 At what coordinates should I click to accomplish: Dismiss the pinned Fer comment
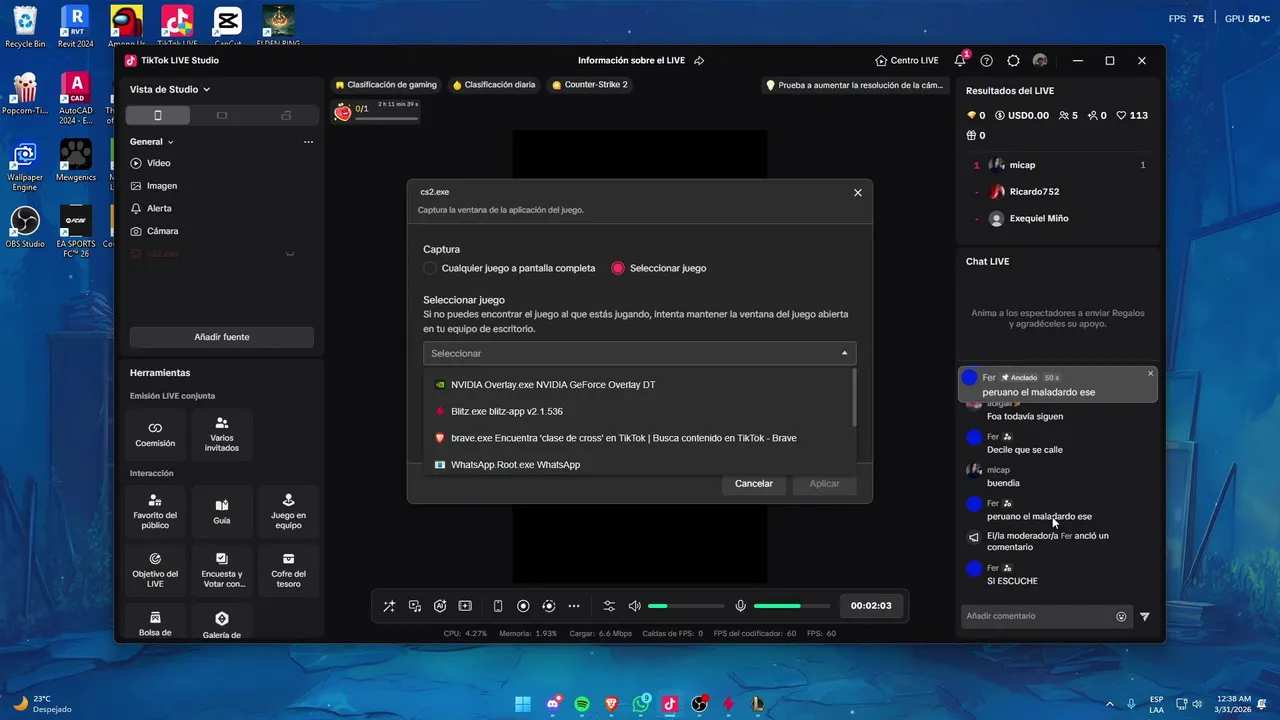point(1150,373)
